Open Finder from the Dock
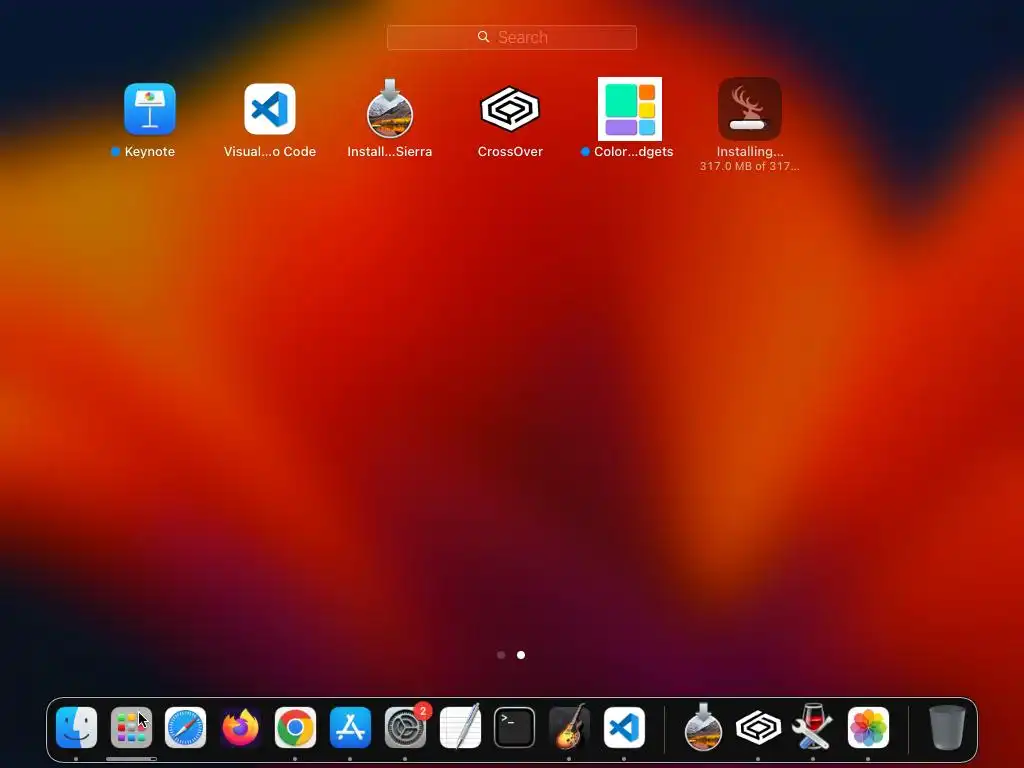Image resolution: width=1024 pixels, height=768 pixels. 76,728
